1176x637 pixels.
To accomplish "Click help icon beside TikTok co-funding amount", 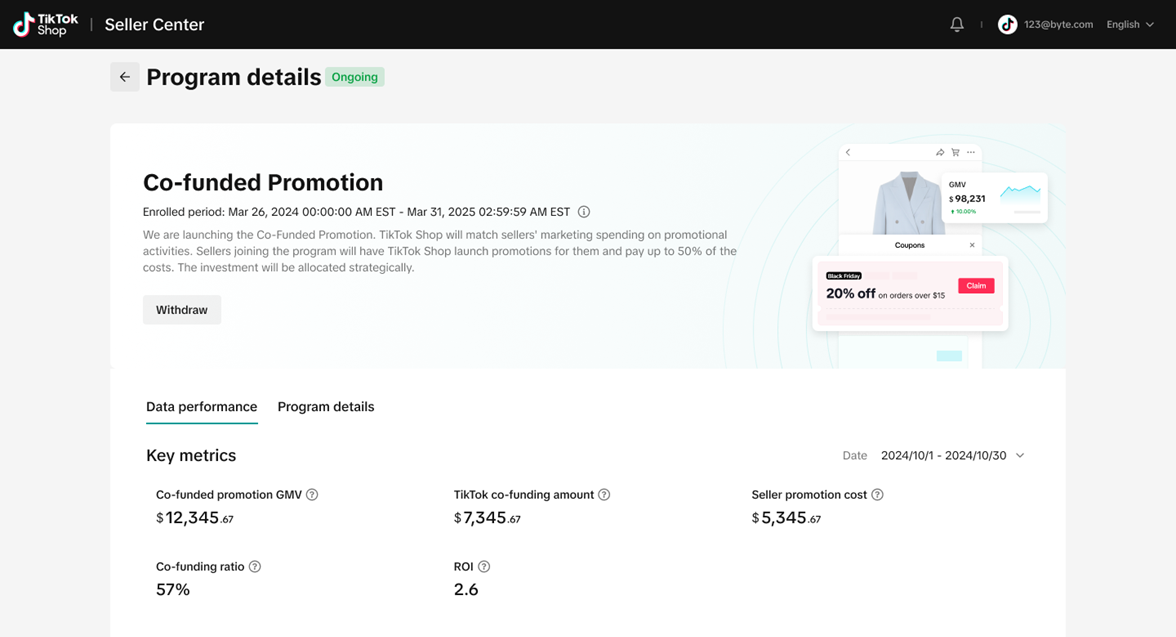I will [x=604, y=495].
